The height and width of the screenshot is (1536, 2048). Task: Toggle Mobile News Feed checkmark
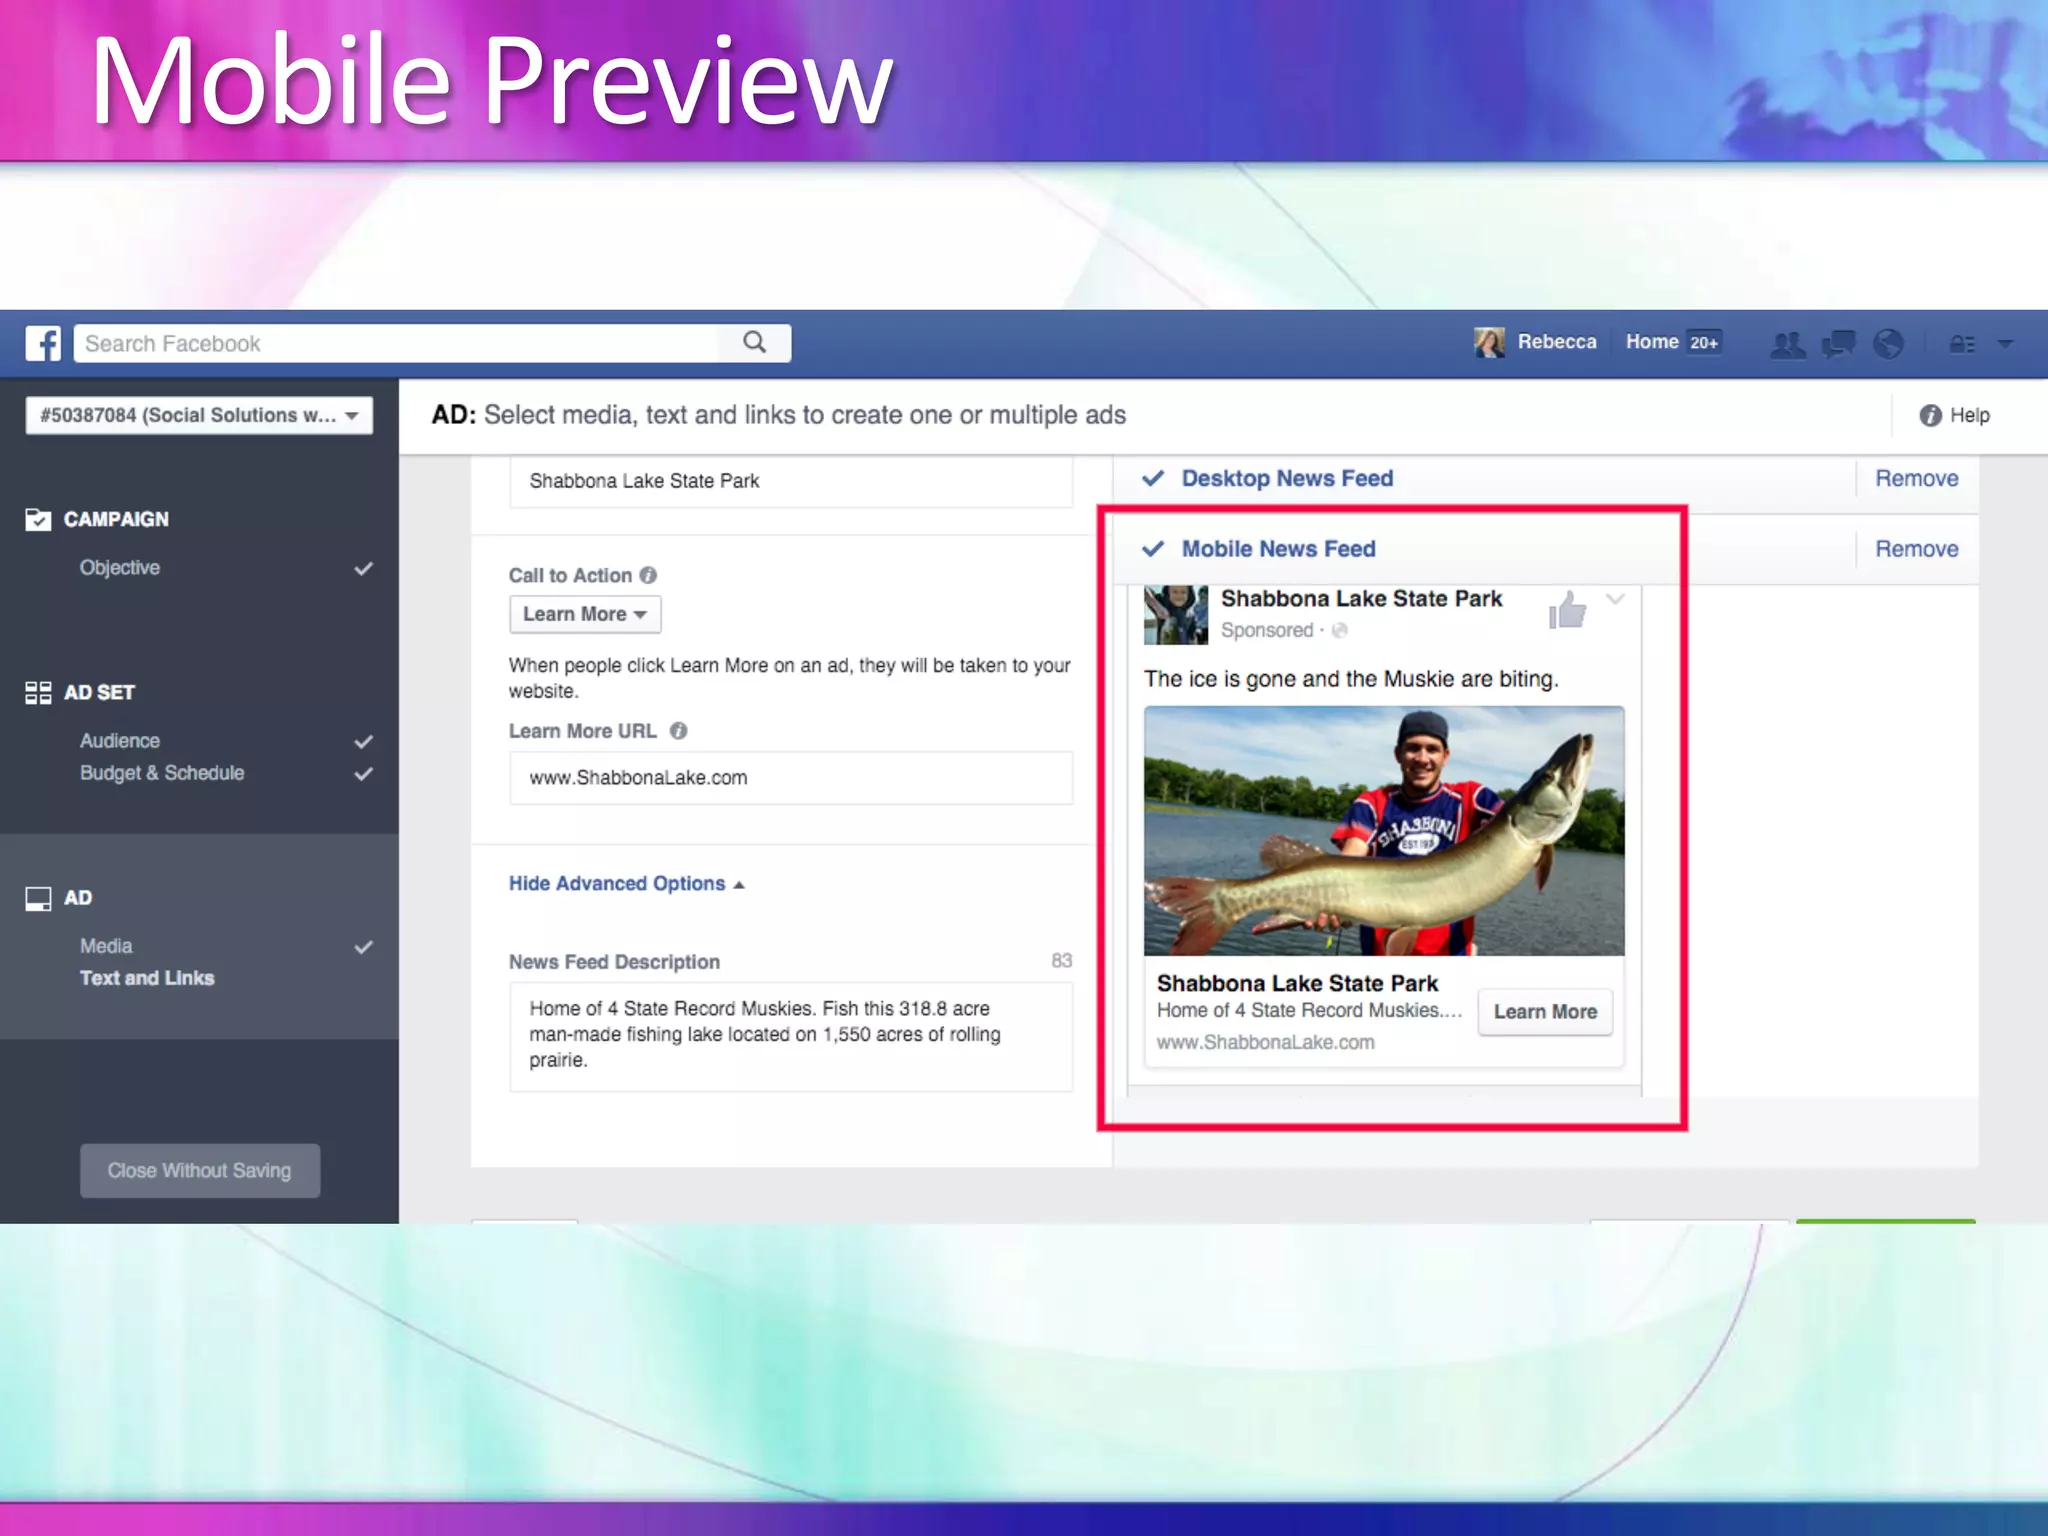point(1153,549)
